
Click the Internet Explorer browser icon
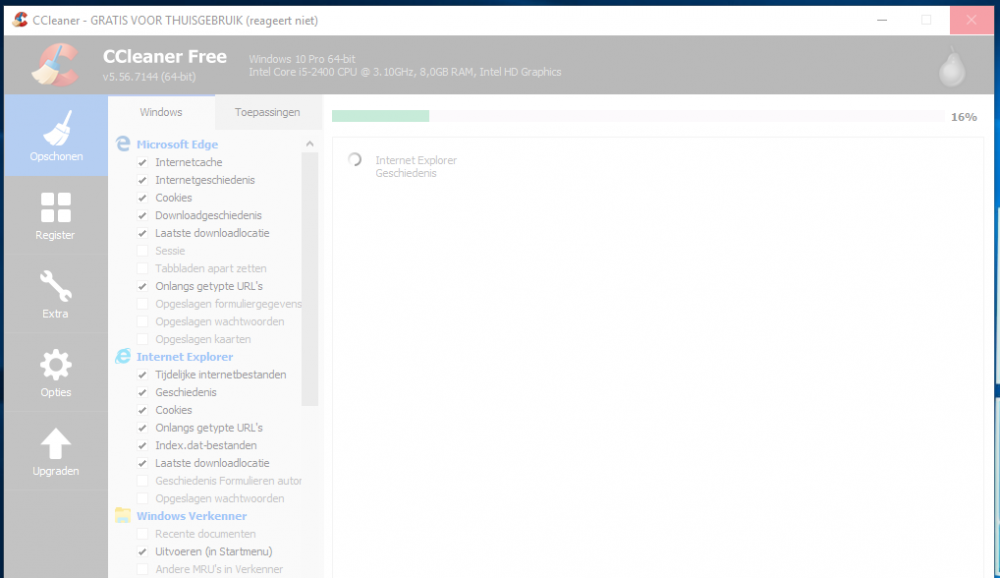[x=123, y=357]
